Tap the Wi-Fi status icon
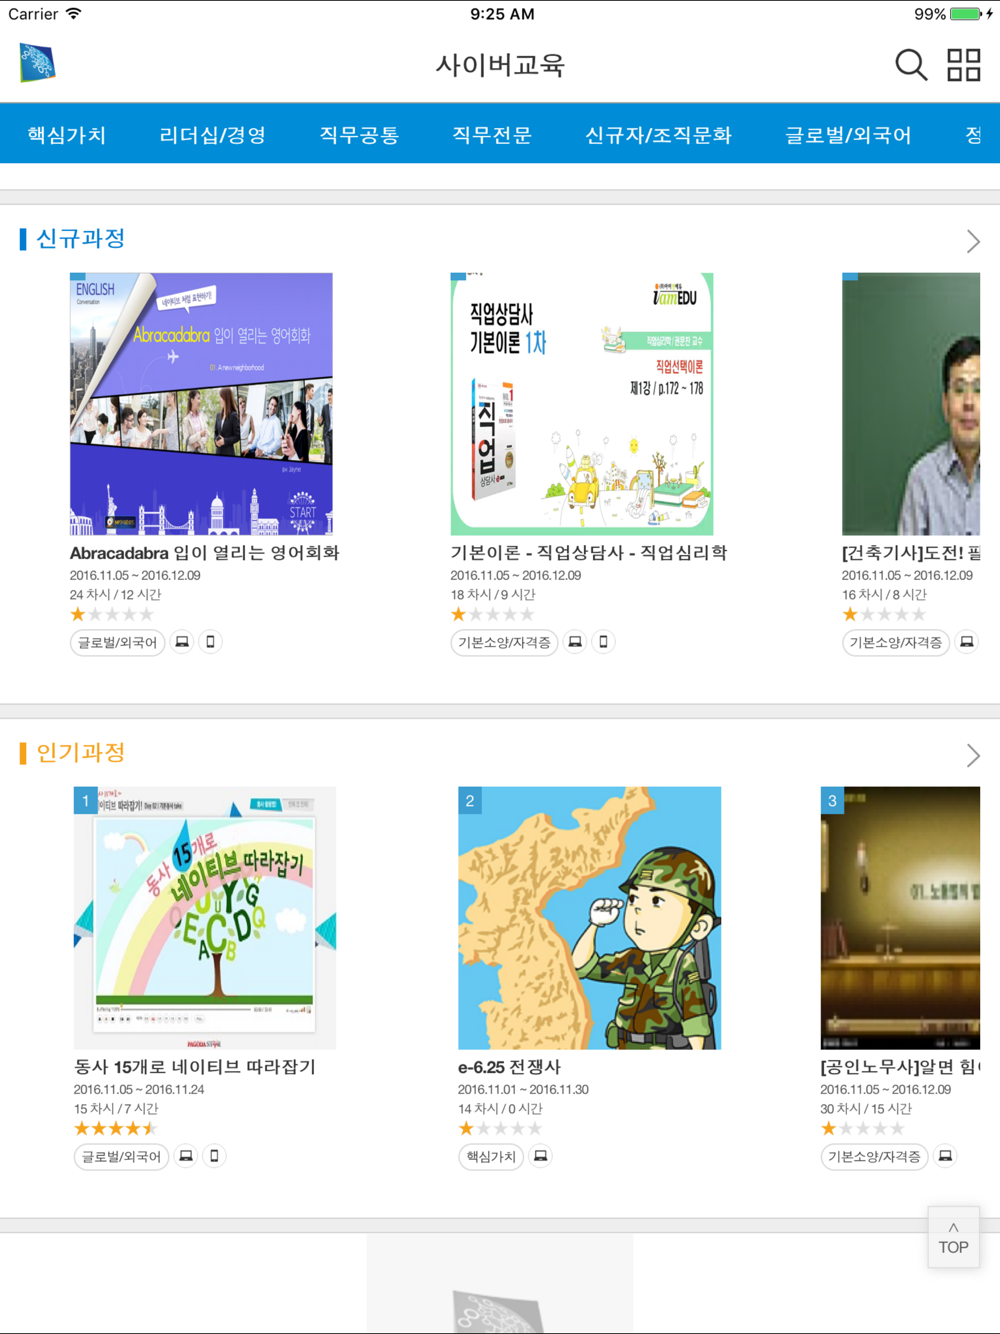1000x1334 pixels. point(74,14)
